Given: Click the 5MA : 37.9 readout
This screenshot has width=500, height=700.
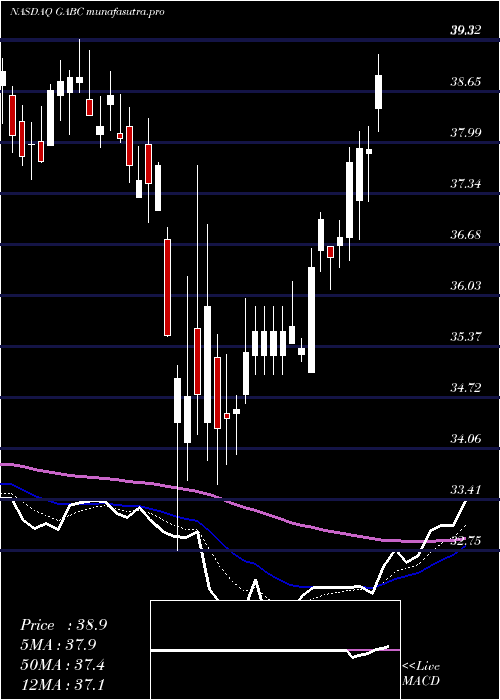Looking at the screenshot, I should [58, 645].
